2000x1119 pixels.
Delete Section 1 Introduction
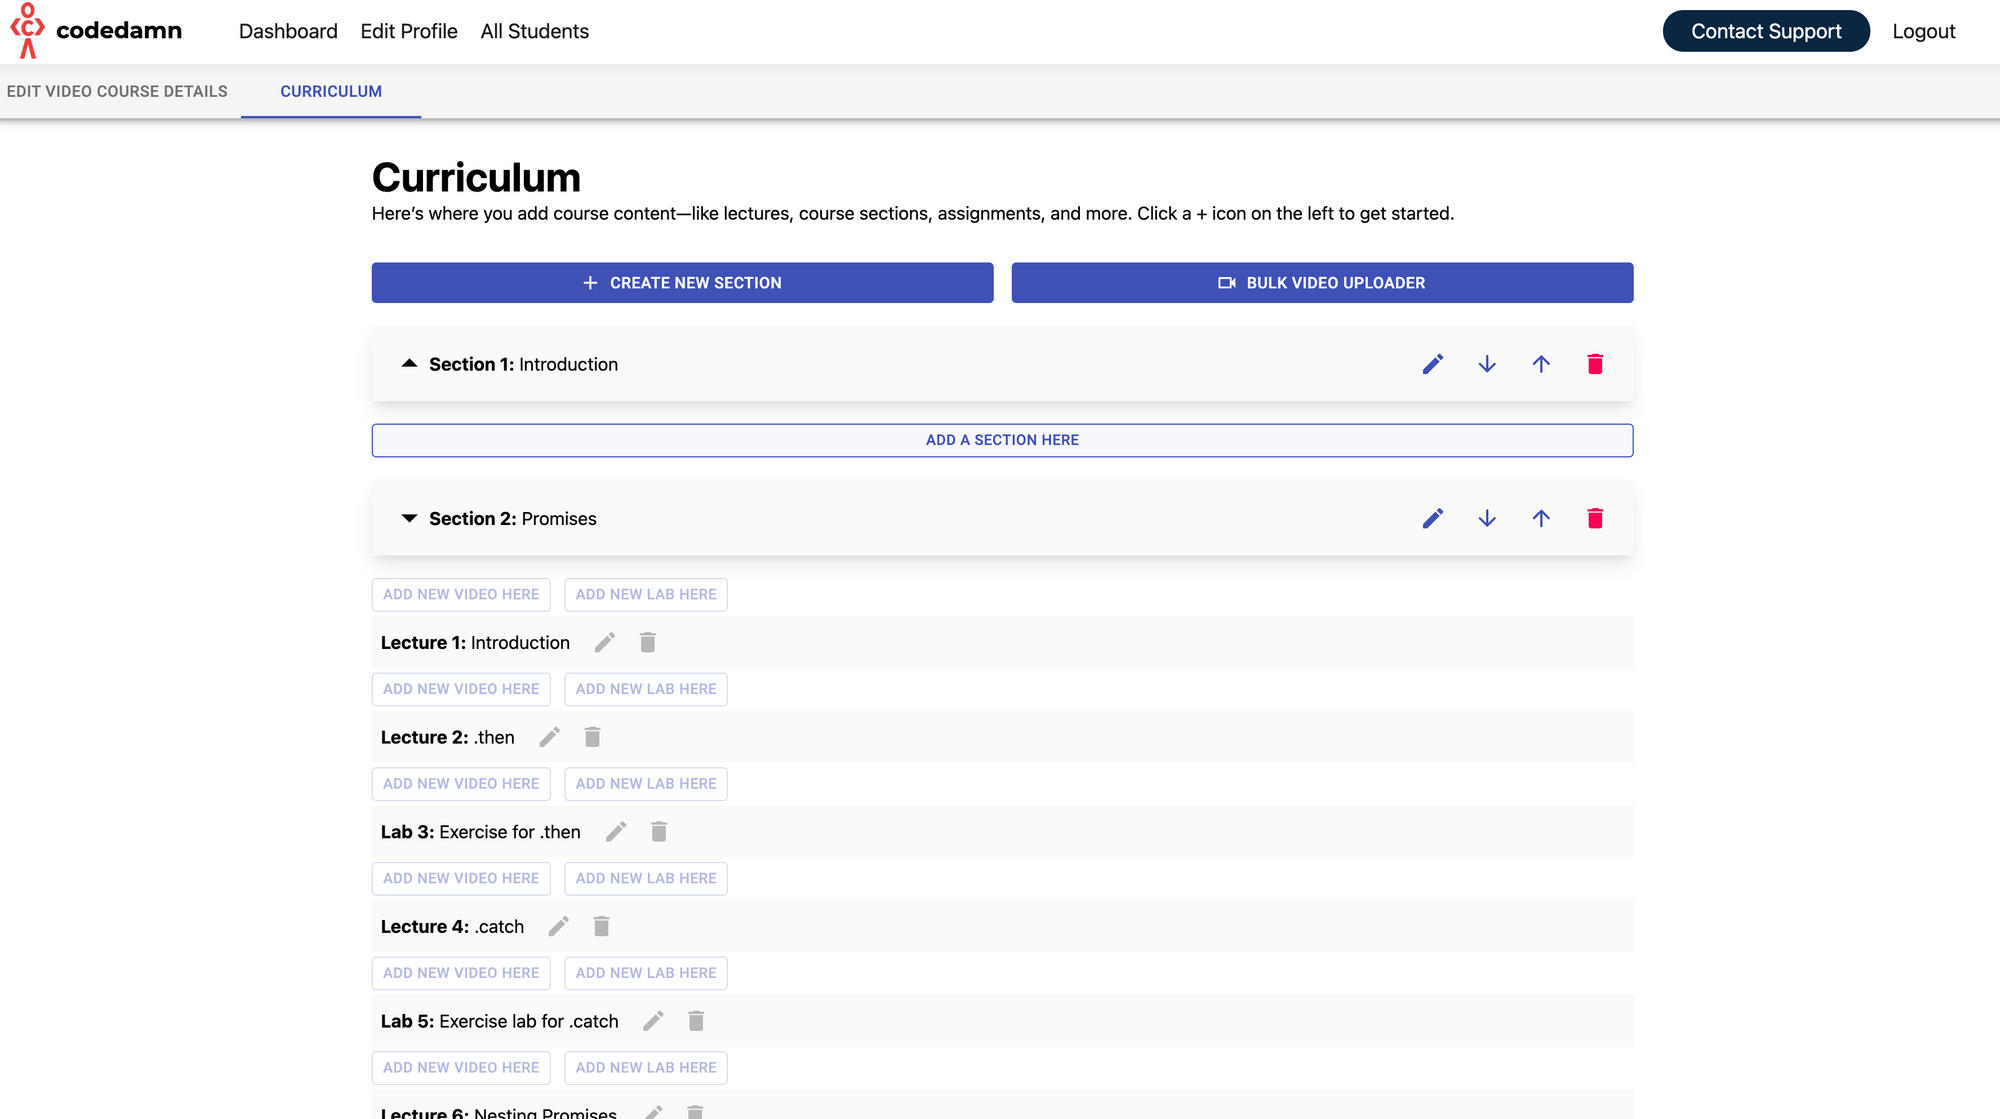[x=1595, y=364]
